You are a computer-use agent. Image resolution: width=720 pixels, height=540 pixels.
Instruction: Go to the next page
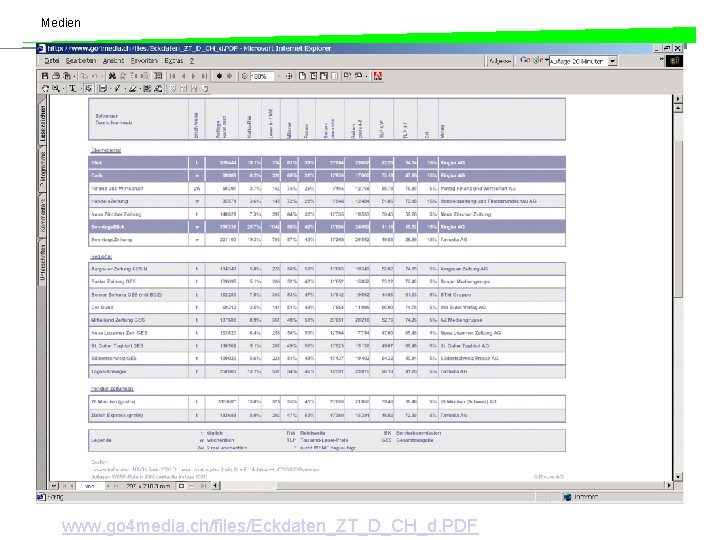click(194, 76)
